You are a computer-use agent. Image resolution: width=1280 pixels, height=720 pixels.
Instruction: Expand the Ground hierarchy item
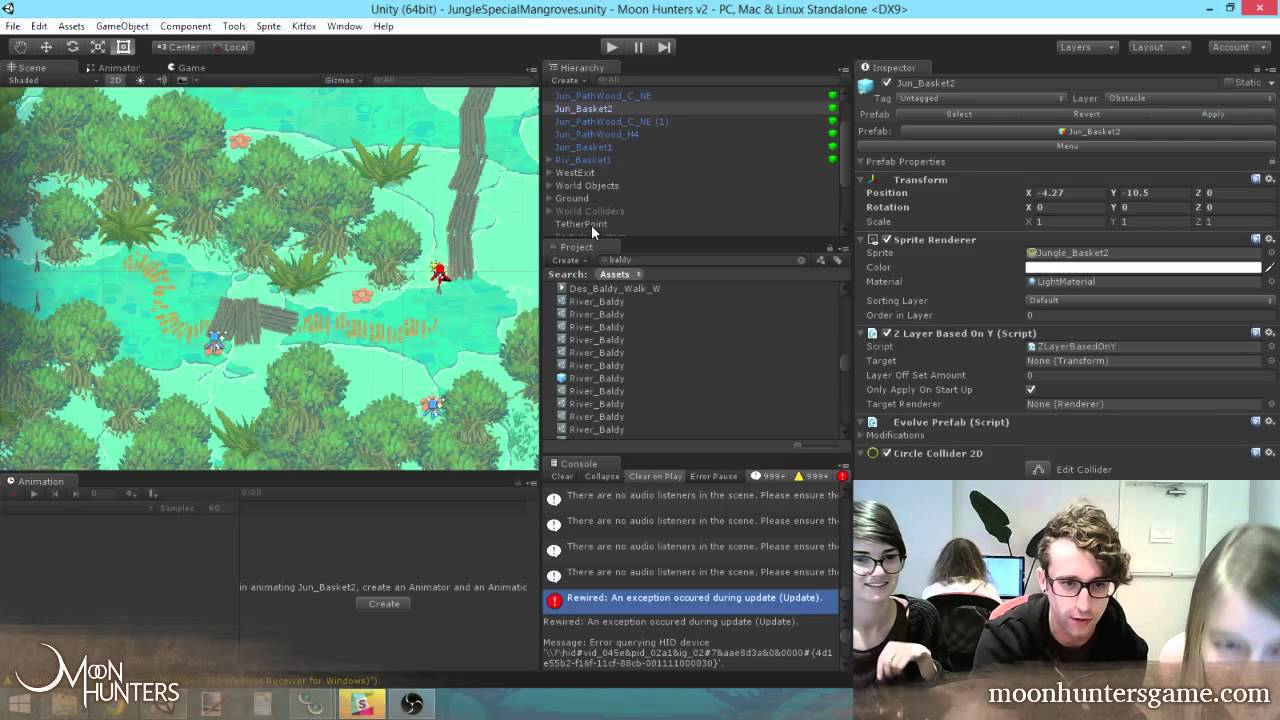549,199
